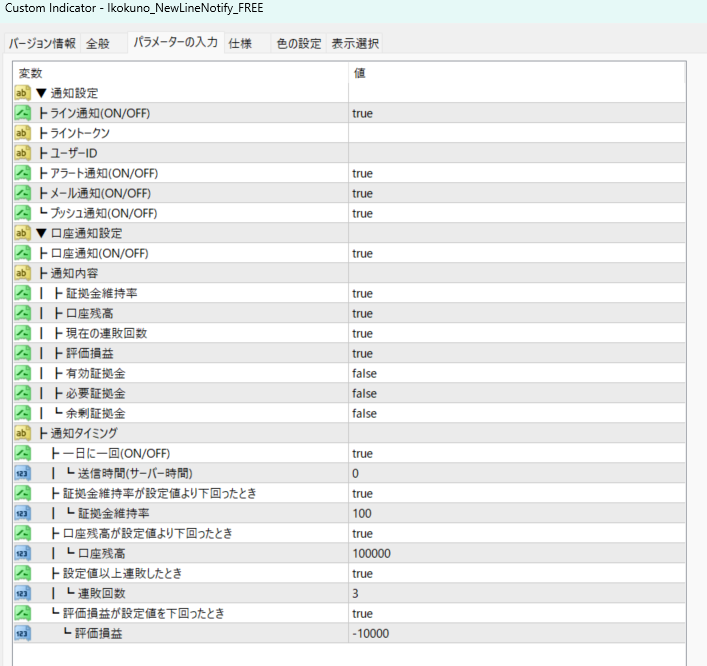Click the true value of 評価損益が設定値を下回ったとき
Image resolution: width=707 pixels, height=666 pixels.
(363, 613)
